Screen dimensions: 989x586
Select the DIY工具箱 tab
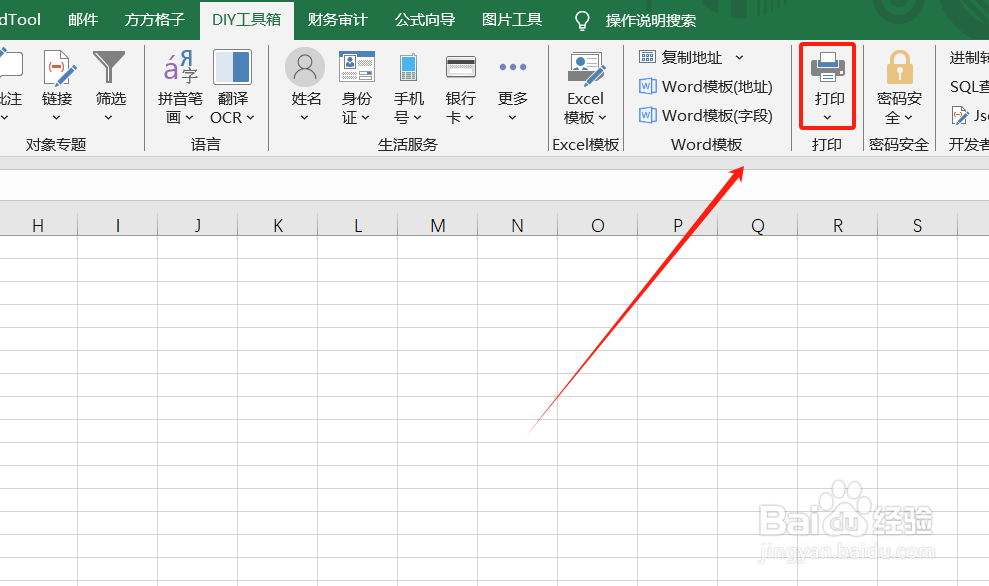coord(247,20)
